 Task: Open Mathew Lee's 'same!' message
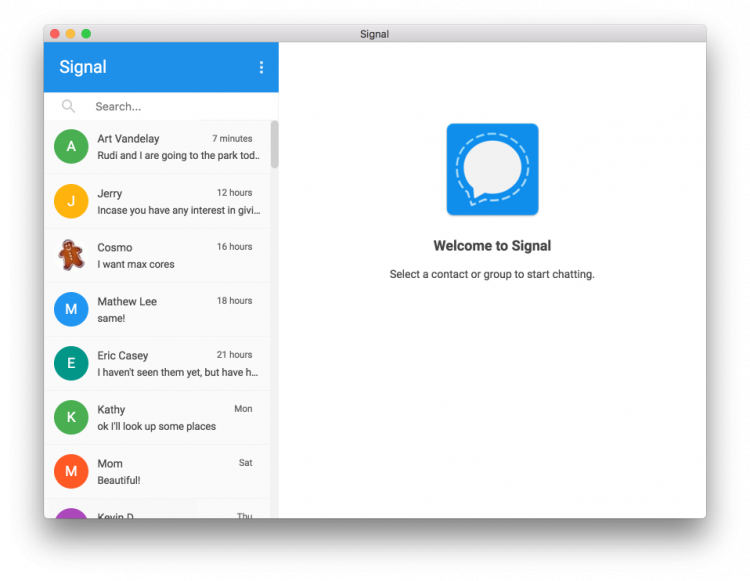pyautogui.click(x=111, y=319)
